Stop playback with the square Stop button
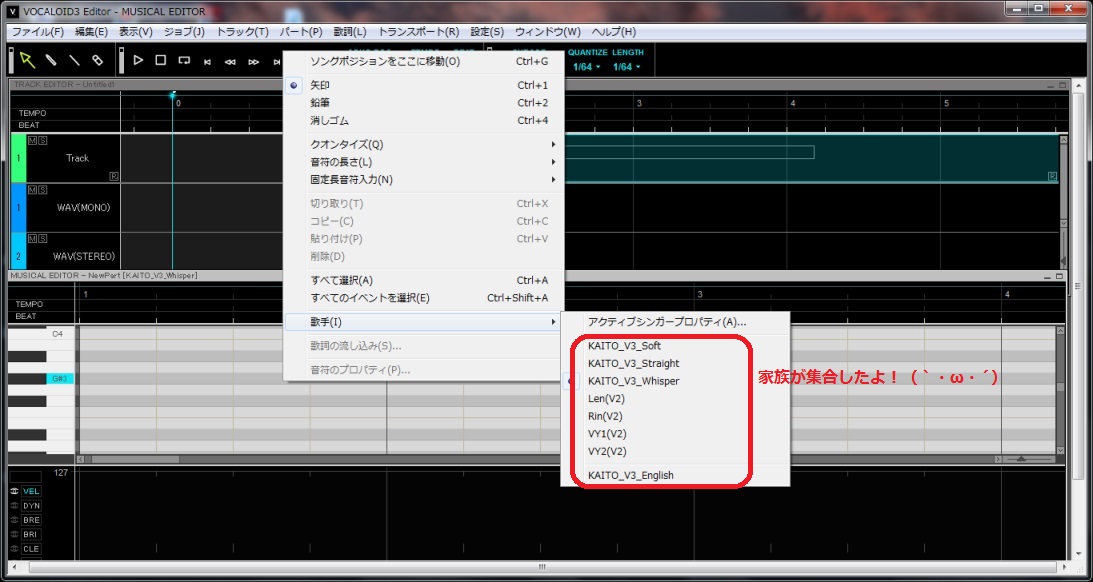This screenshot has height=582, width=1093. [160, 60]
